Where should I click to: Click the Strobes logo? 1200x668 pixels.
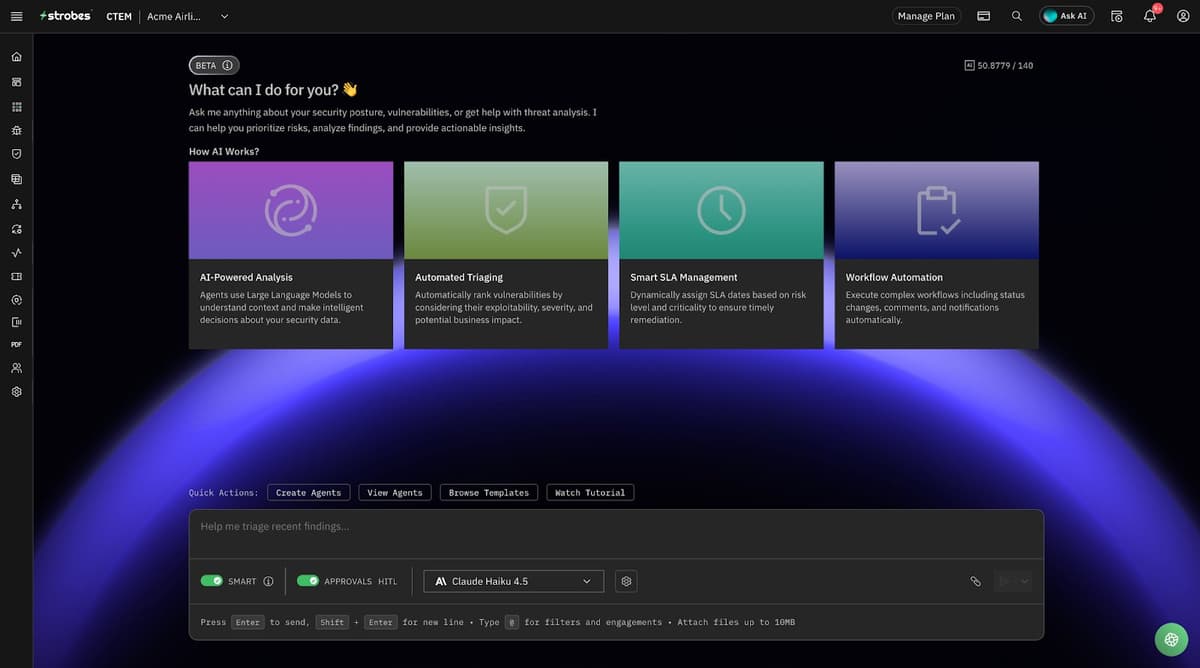click(x=65, y=16)
